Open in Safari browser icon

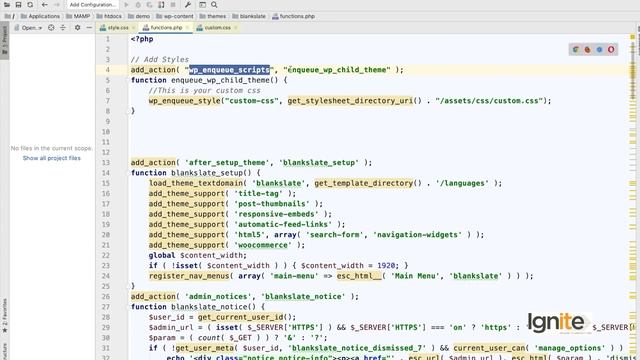pos(599,50)
